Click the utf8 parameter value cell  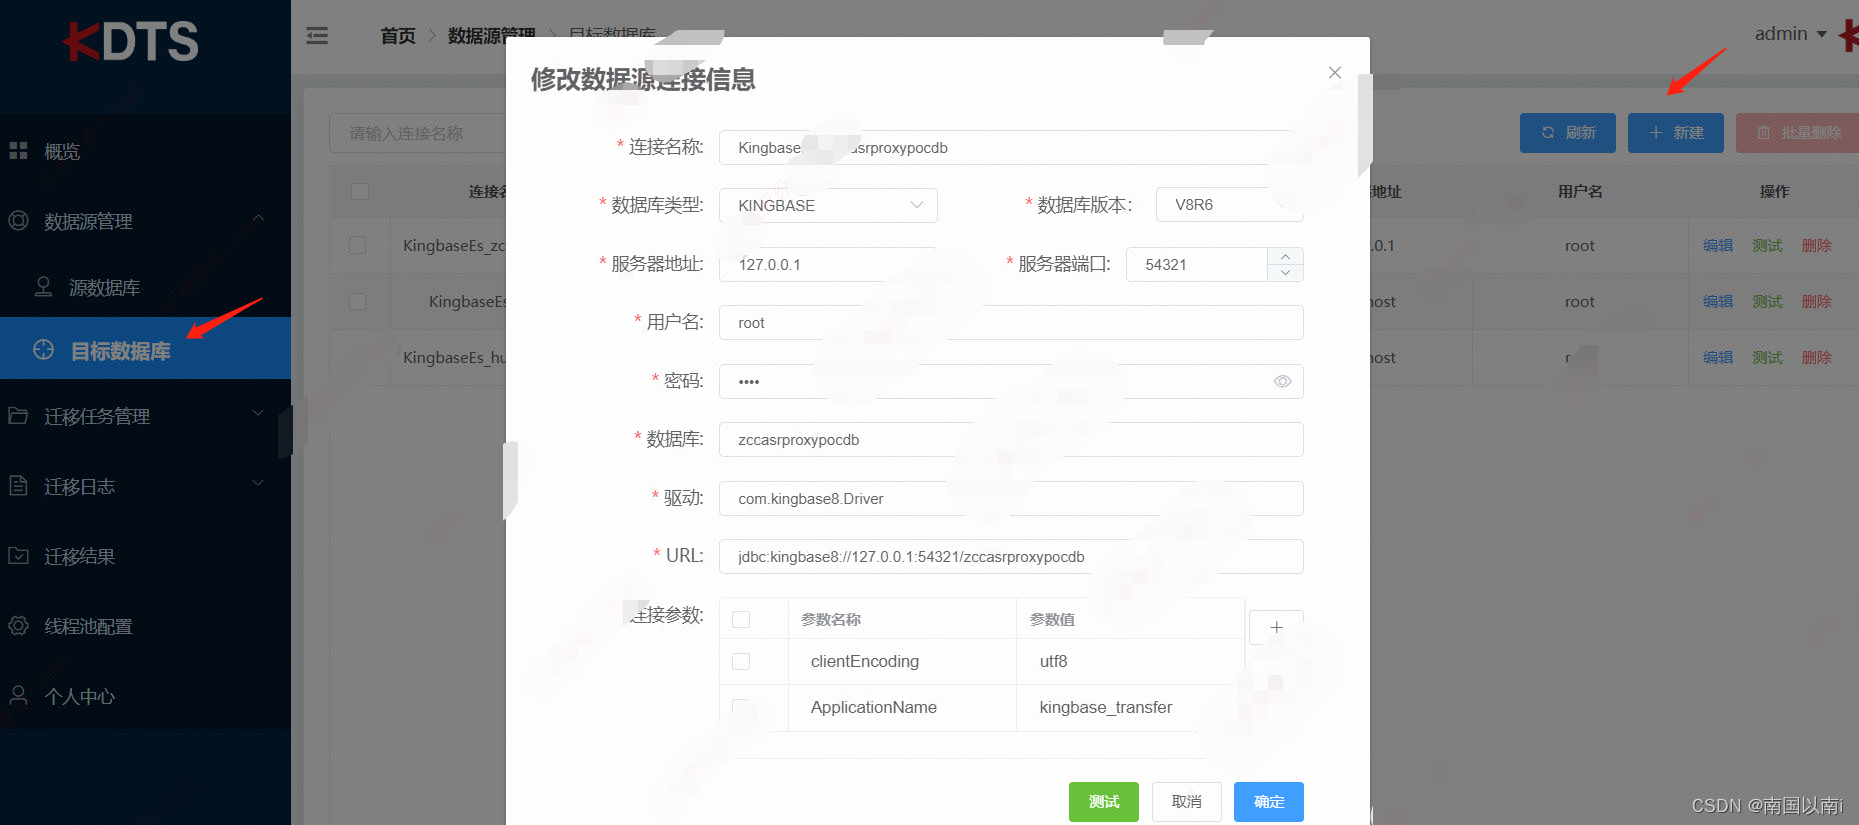click(1130, 661)
